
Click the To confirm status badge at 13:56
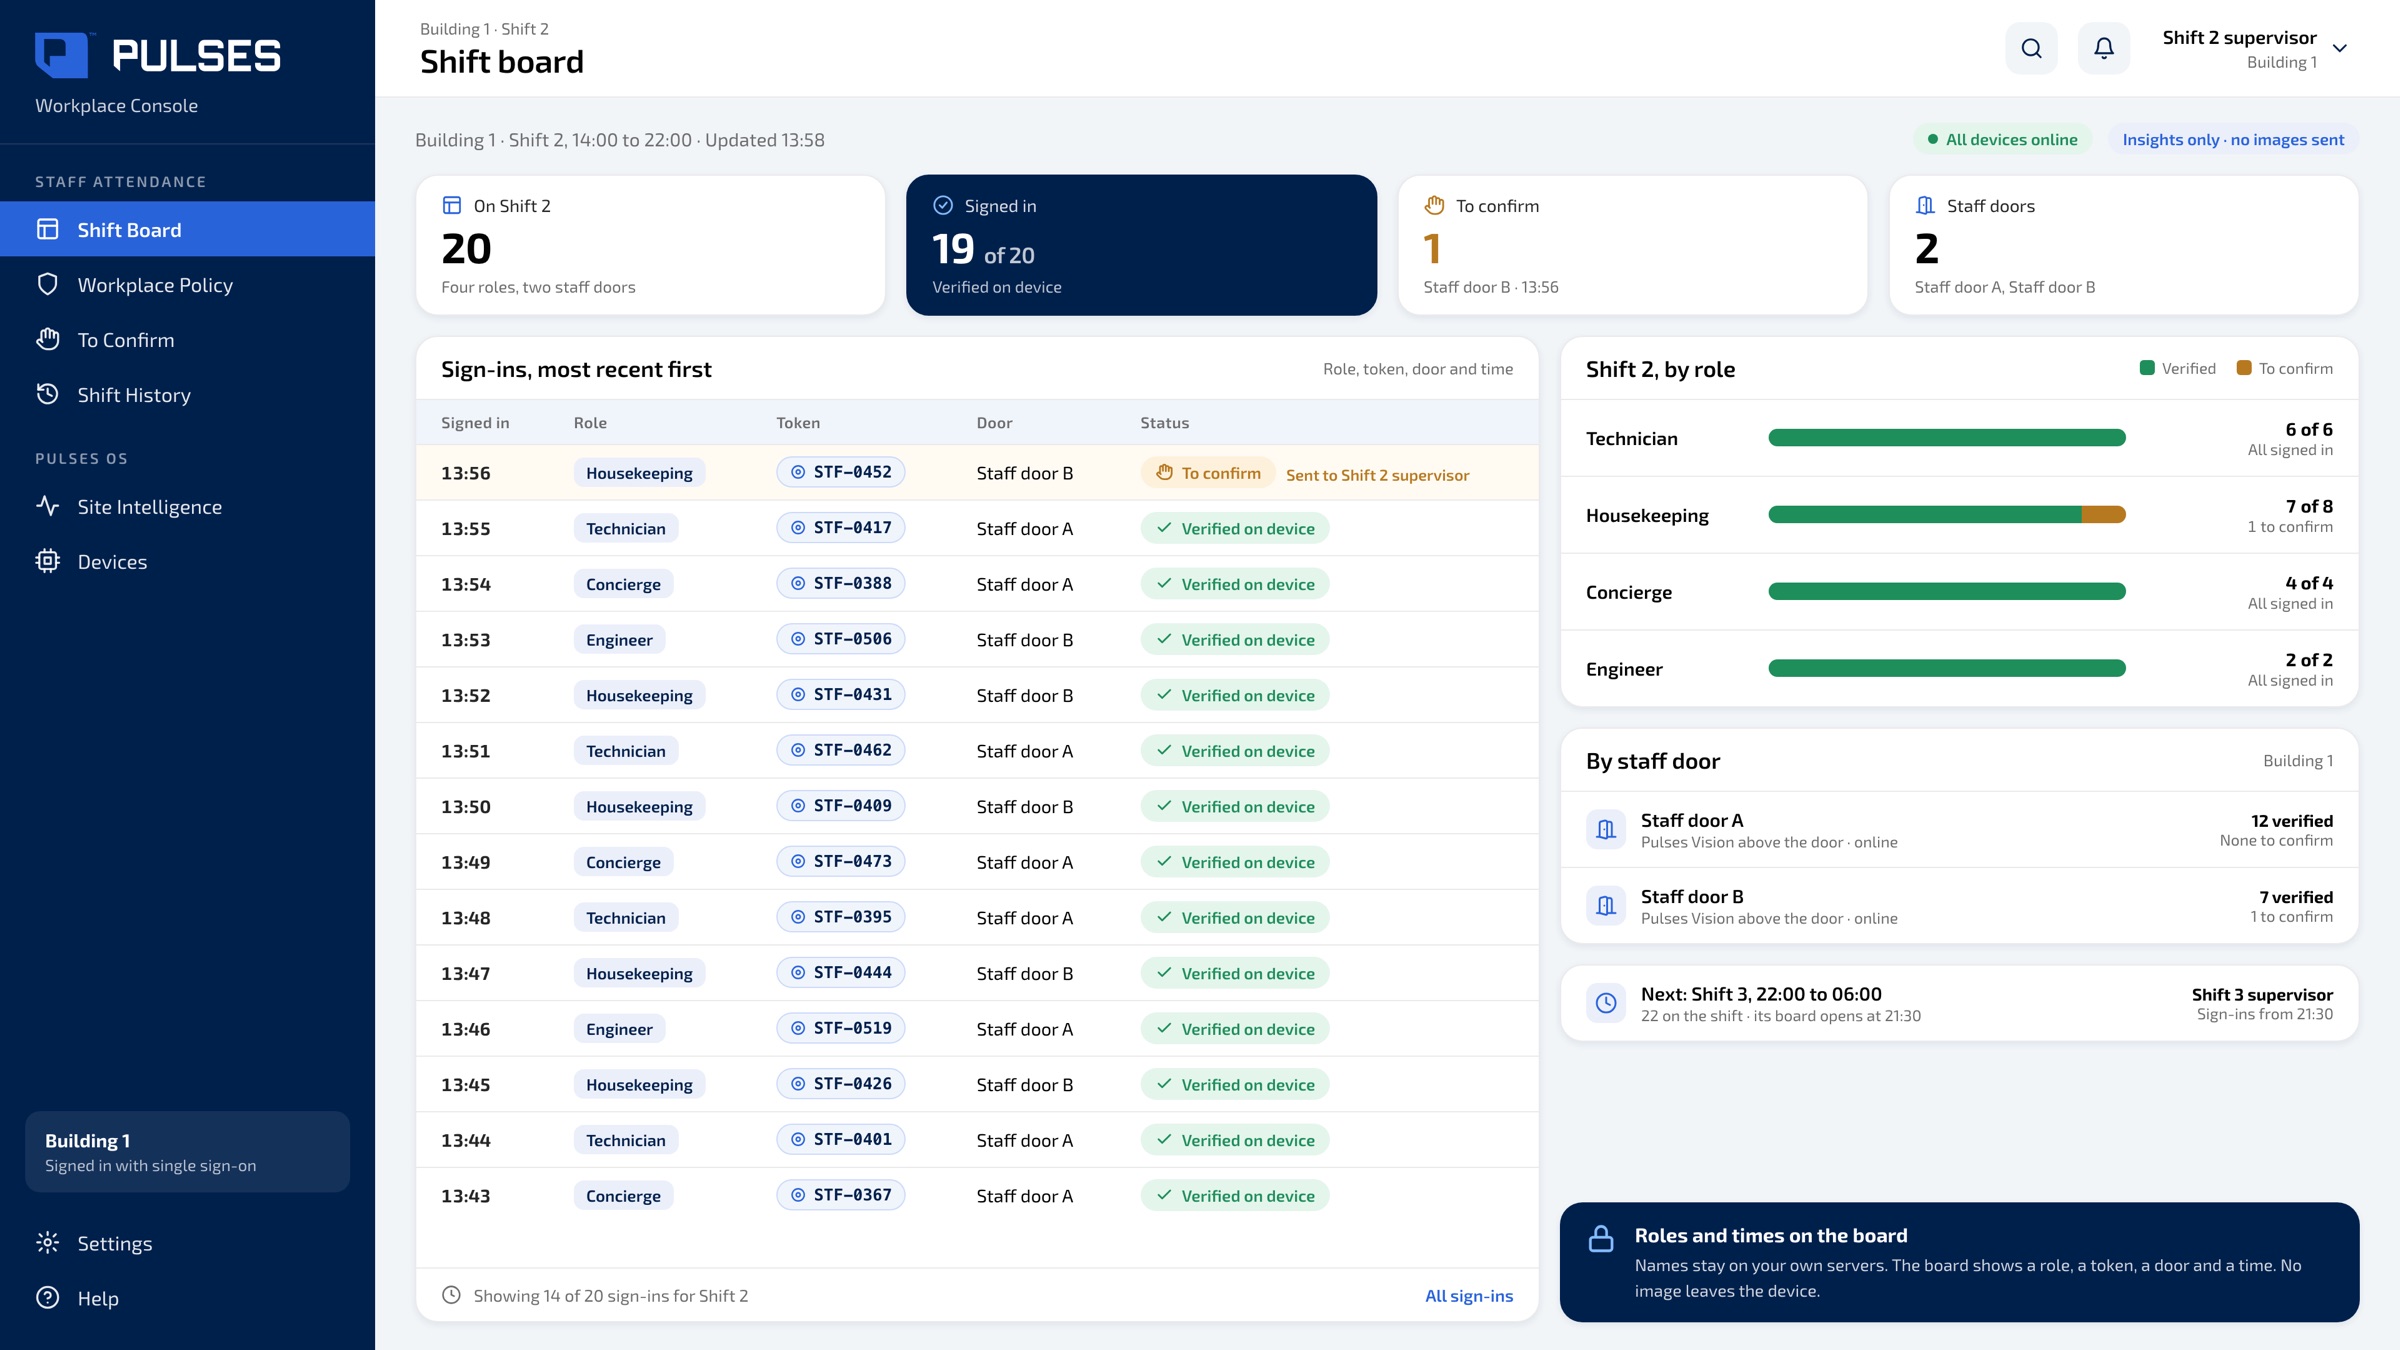[x=1208, y=473]
